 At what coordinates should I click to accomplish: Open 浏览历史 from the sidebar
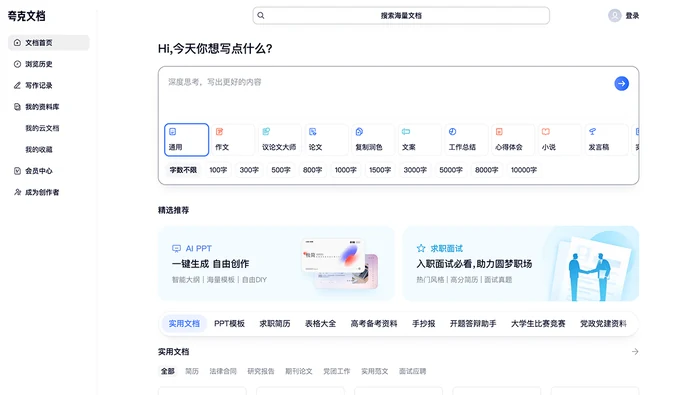click(49, 64)
